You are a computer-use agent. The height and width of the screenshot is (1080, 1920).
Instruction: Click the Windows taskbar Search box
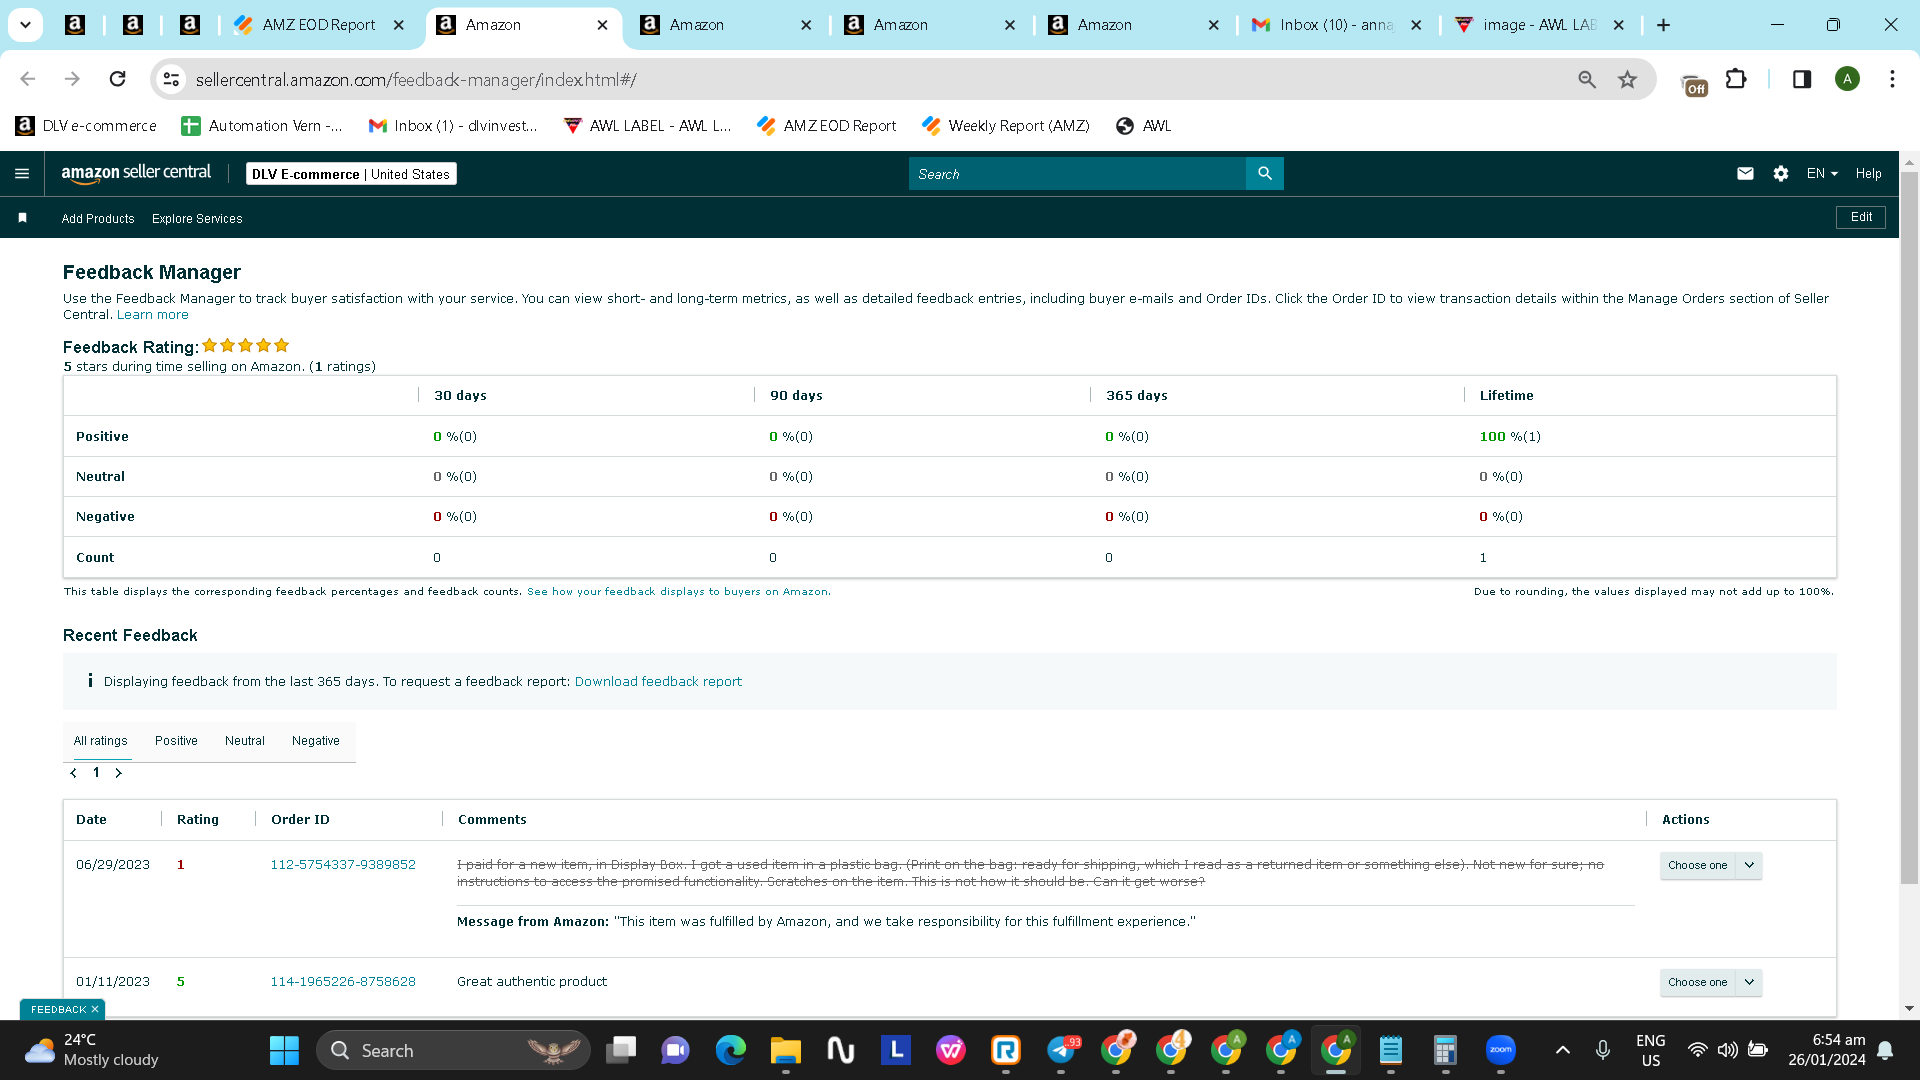tap(453, 1050)
